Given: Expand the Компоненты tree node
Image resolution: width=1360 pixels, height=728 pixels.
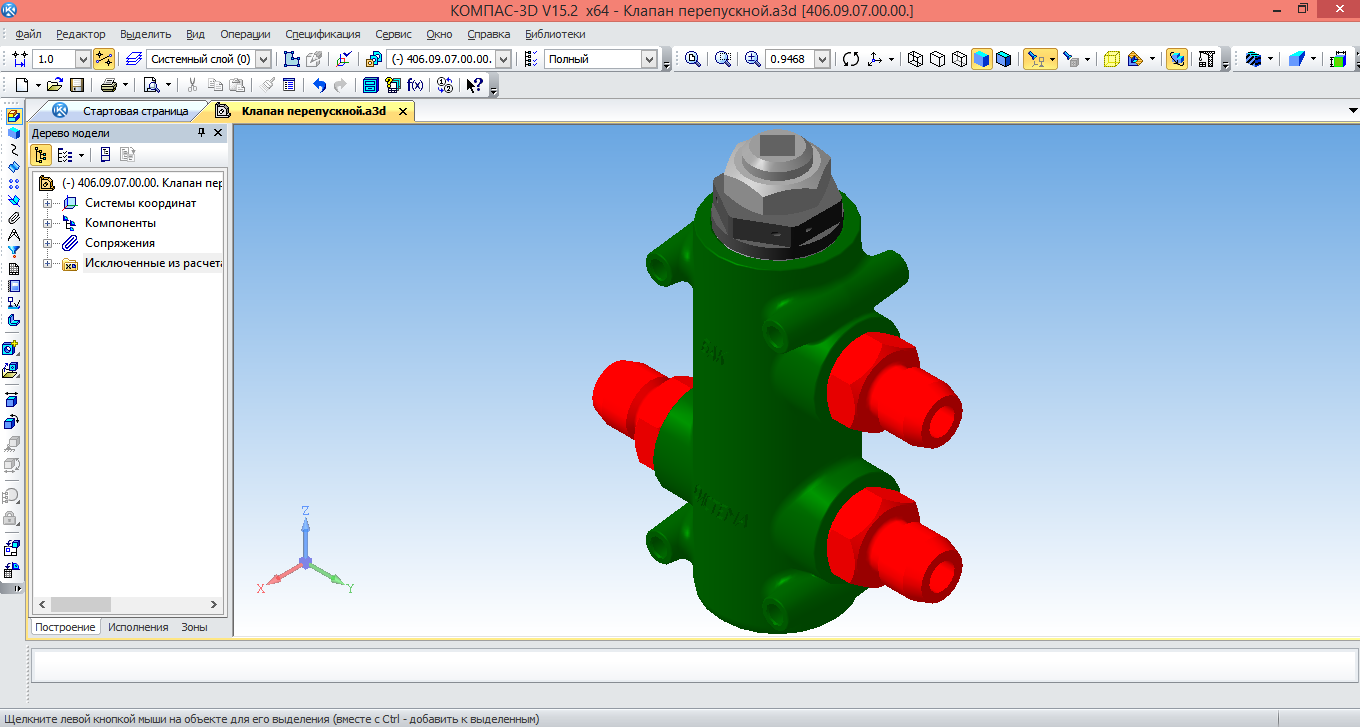Looking at the screenshot, I should (x=47, y=223).
